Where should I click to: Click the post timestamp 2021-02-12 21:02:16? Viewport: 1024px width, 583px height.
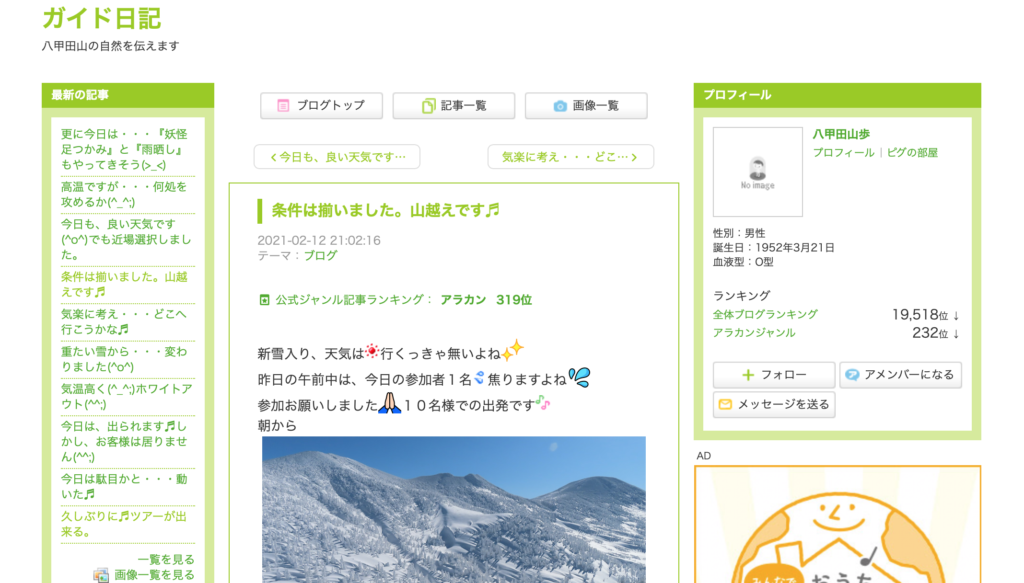(319, 240)
